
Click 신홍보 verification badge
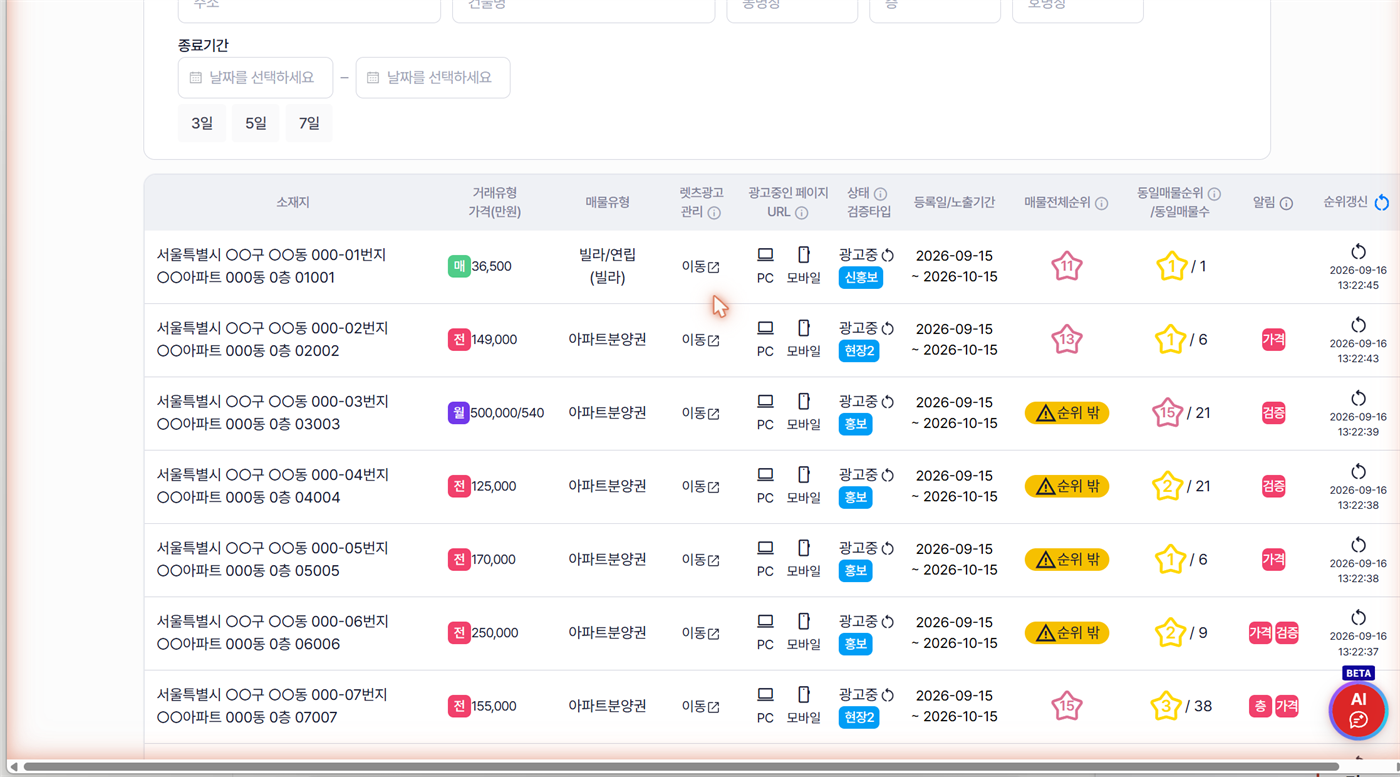tap(861, 277)
